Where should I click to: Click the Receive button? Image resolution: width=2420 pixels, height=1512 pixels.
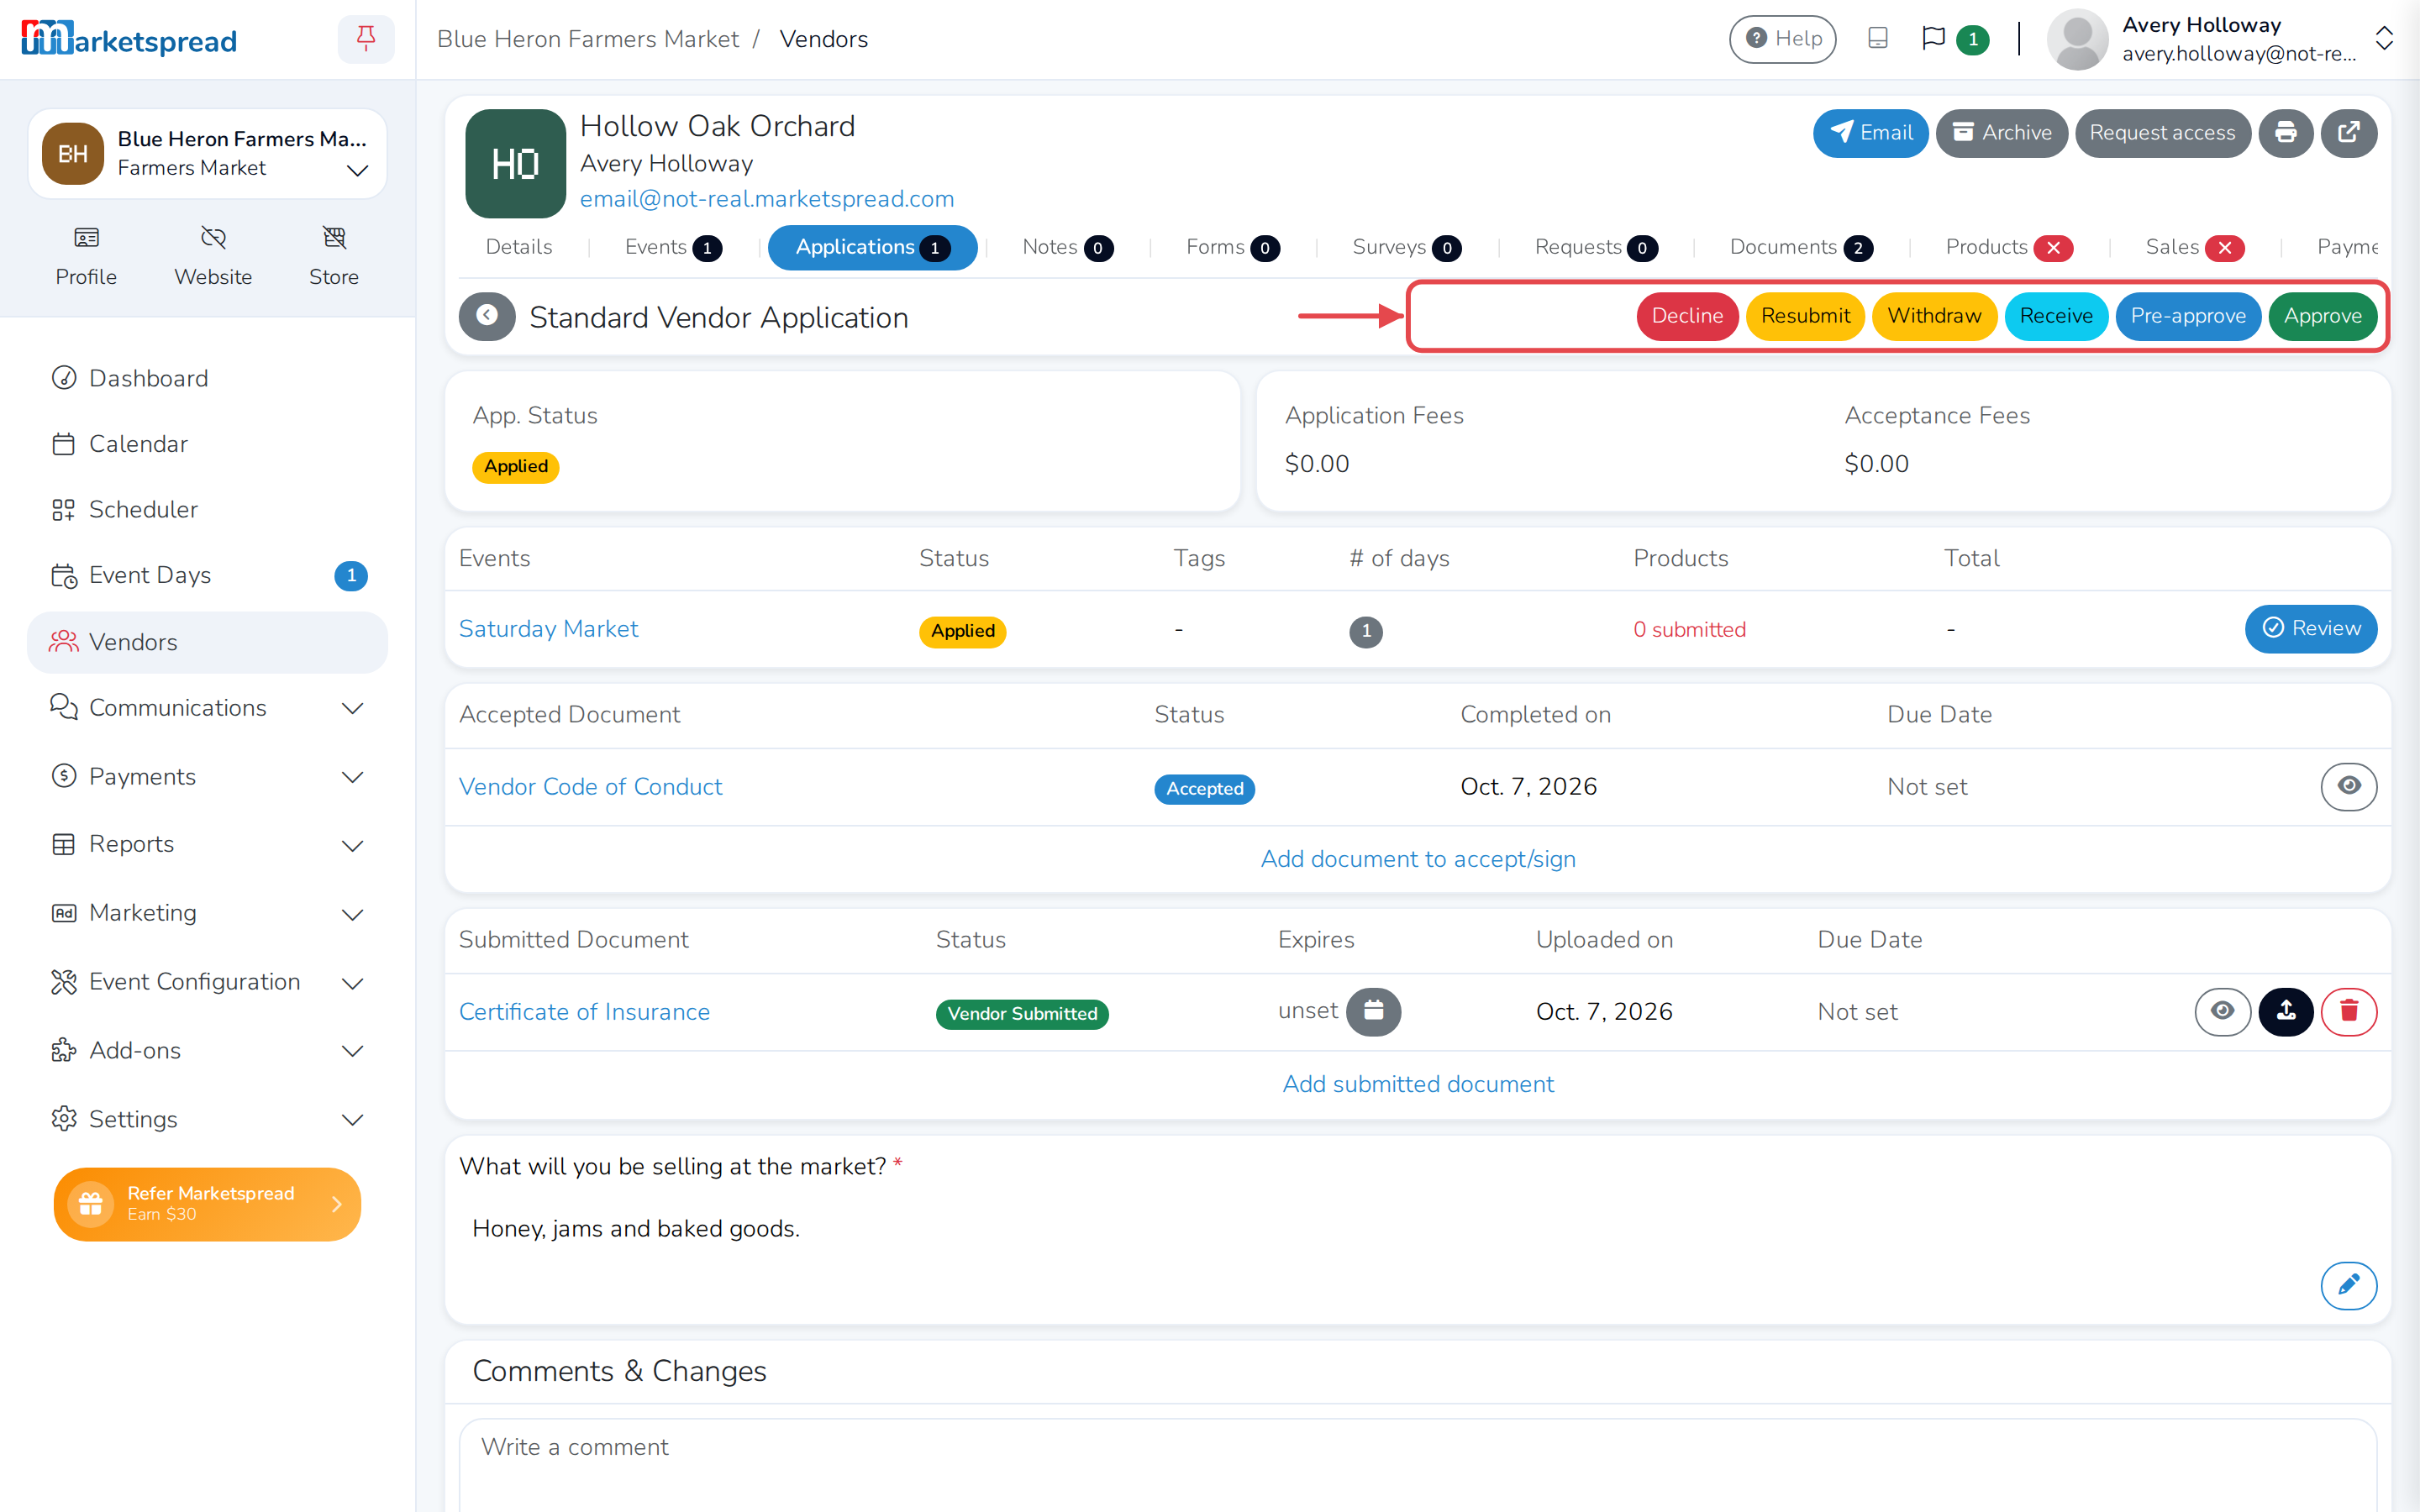pos(2056,316)
